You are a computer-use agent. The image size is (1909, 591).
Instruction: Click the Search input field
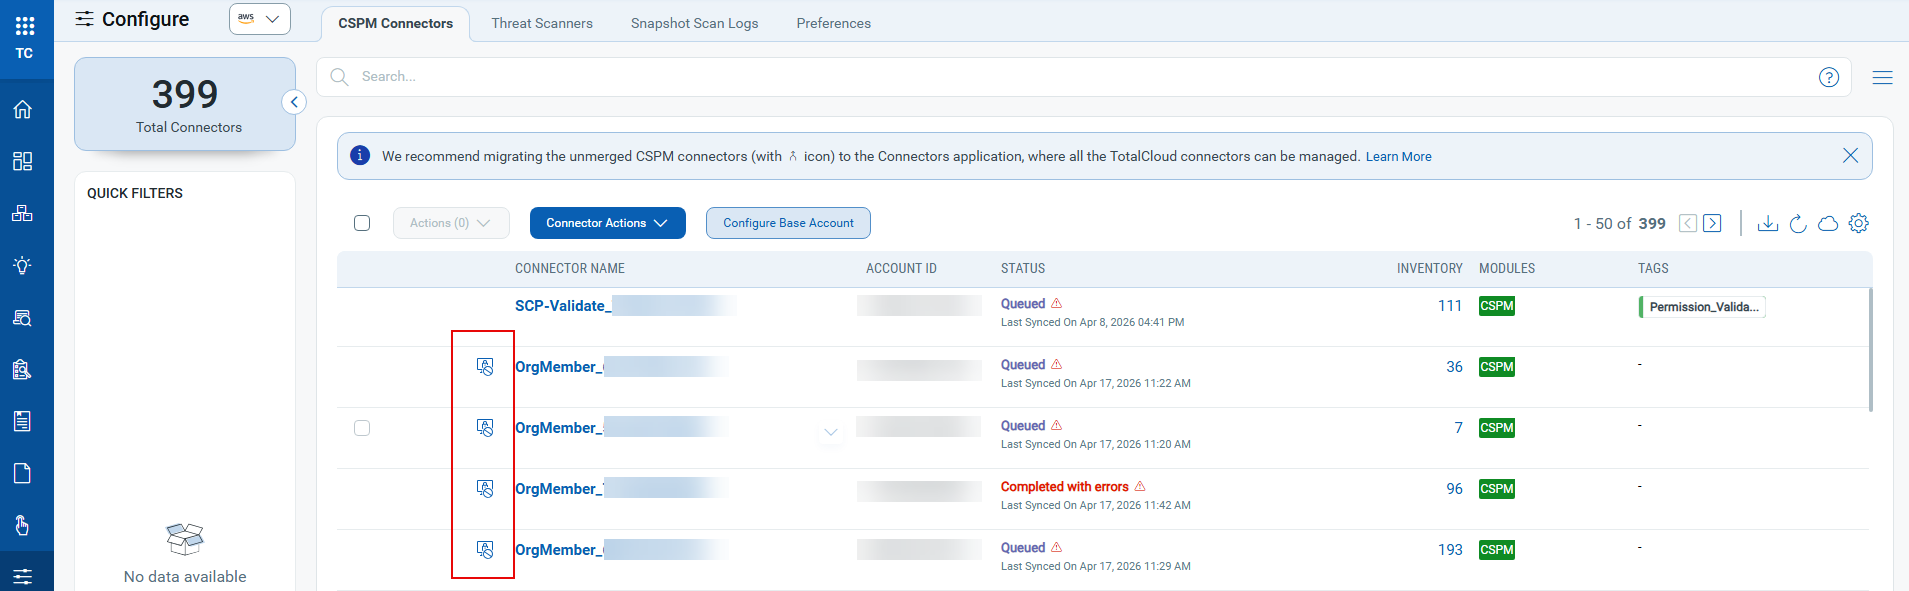tap(1083, 77)
